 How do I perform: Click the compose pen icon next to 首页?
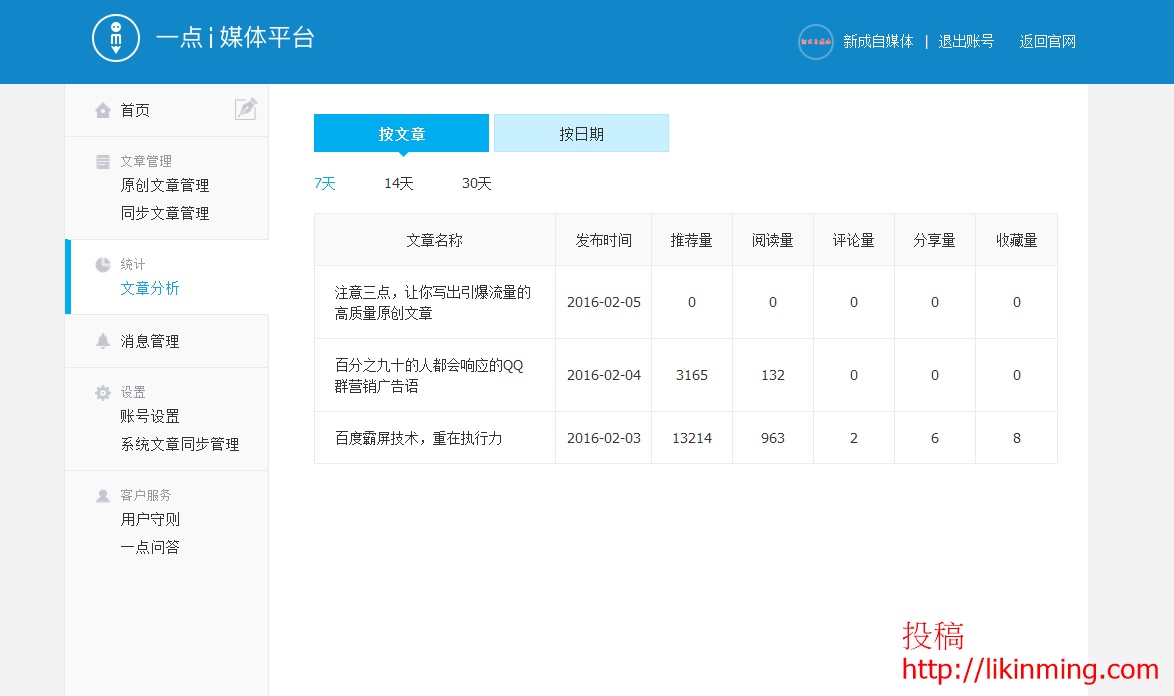246,108
